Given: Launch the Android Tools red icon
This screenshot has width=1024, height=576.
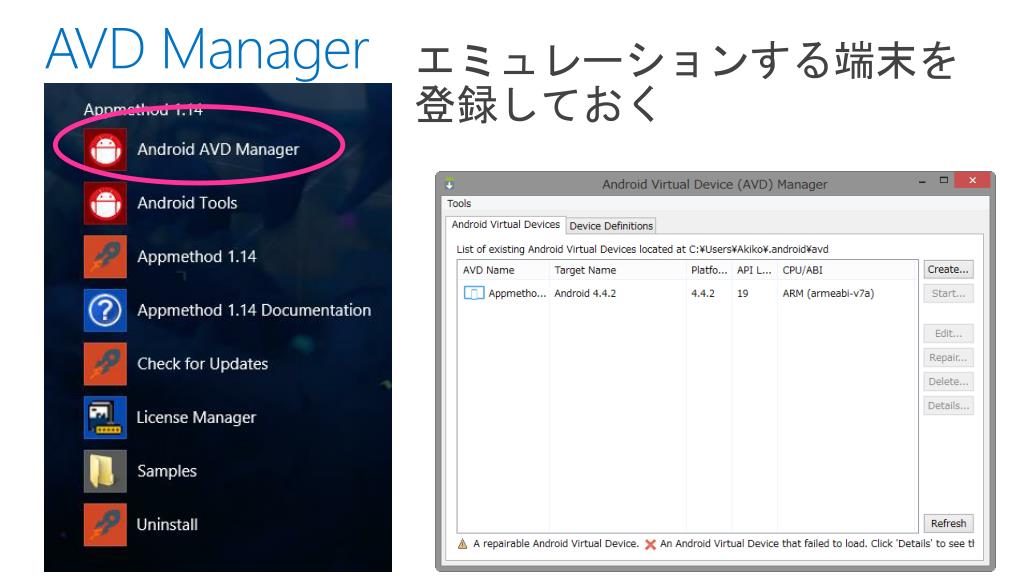Looking at the screenshot, I should click(105, 203).
